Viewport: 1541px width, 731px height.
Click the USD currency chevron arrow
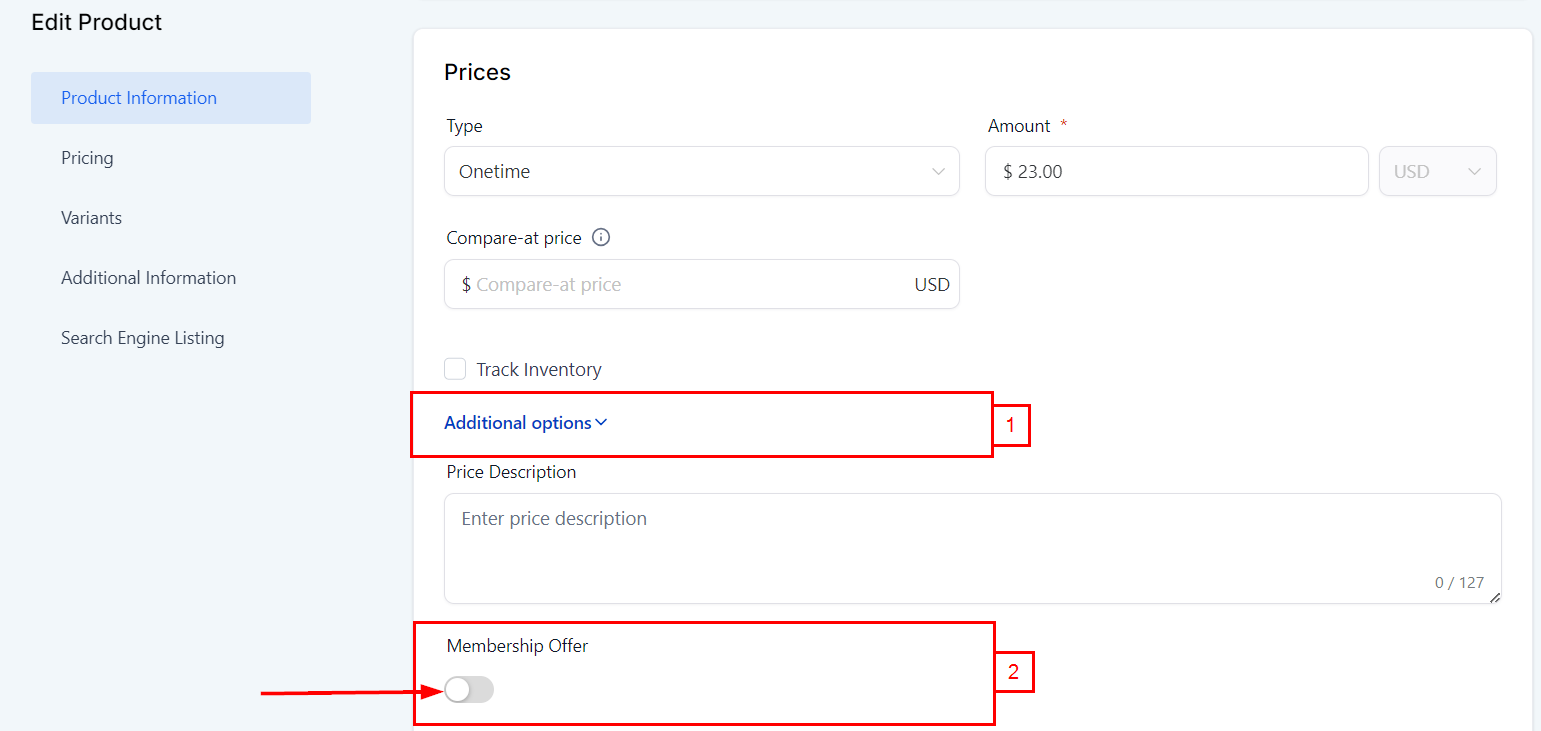pos(1474,172)
